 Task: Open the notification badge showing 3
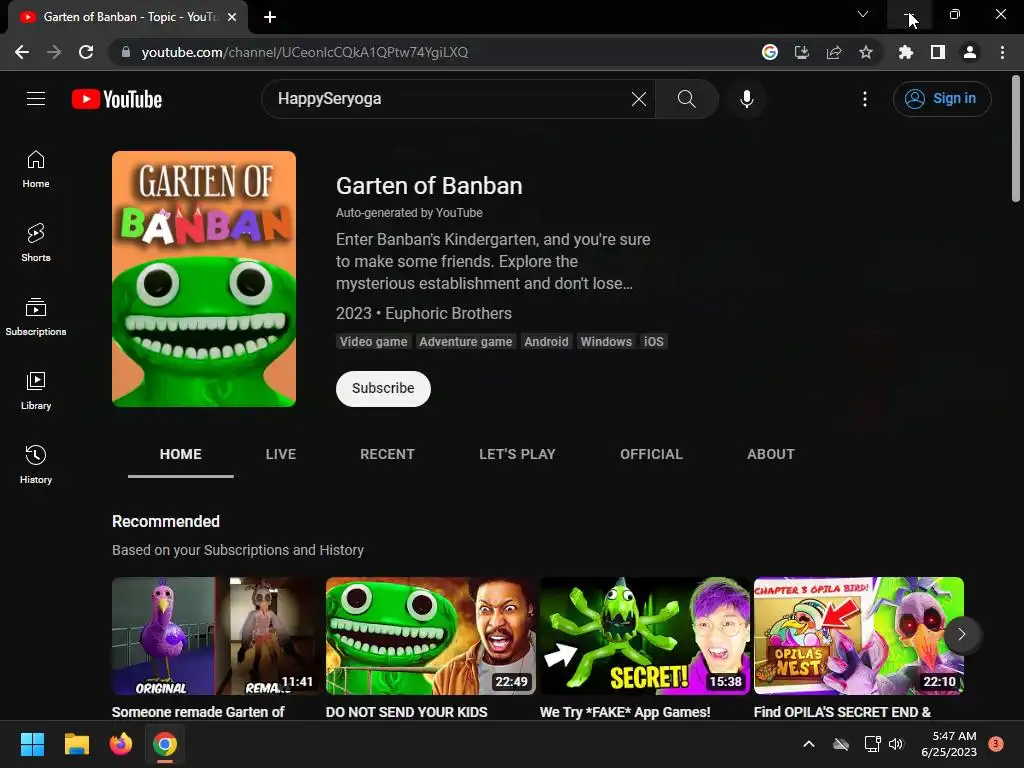(996, 744)
